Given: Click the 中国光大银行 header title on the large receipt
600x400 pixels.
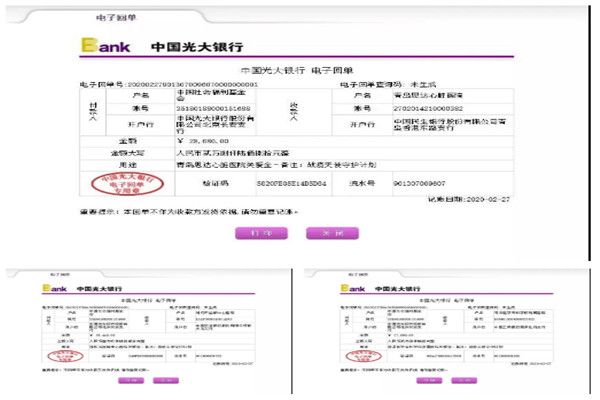Looking at the screenshot, I should pos(197,47).
